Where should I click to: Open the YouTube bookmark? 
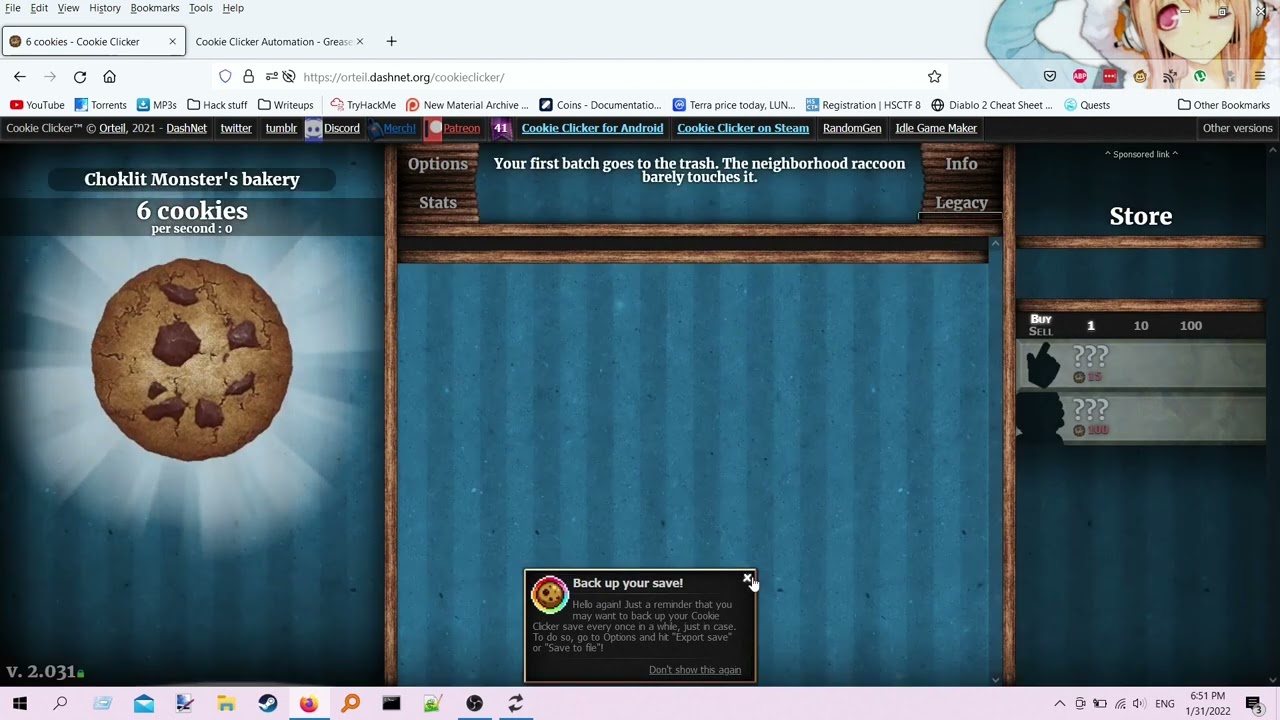click(x=37, y=105)
